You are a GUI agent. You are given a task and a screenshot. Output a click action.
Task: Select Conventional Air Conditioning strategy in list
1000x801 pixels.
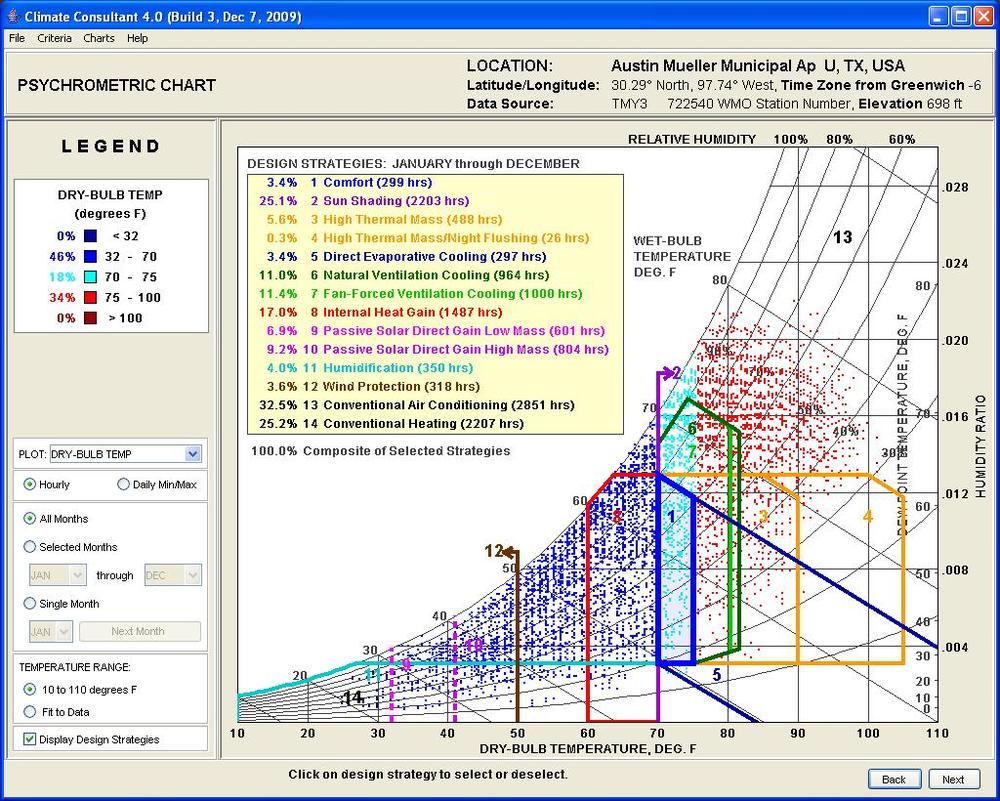[442, 405]
